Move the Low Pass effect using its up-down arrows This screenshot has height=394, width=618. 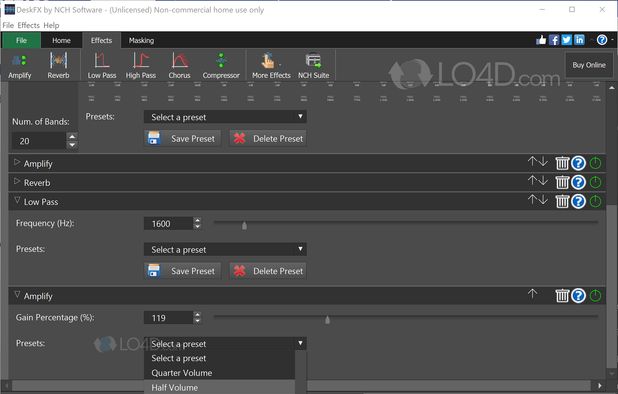(x=538, y=200)
